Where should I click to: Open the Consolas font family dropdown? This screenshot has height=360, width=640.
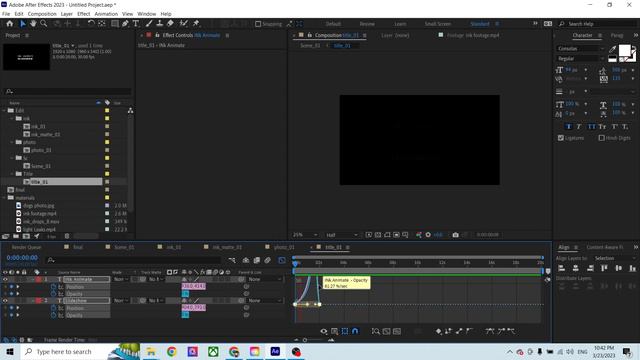pos(580,49)
